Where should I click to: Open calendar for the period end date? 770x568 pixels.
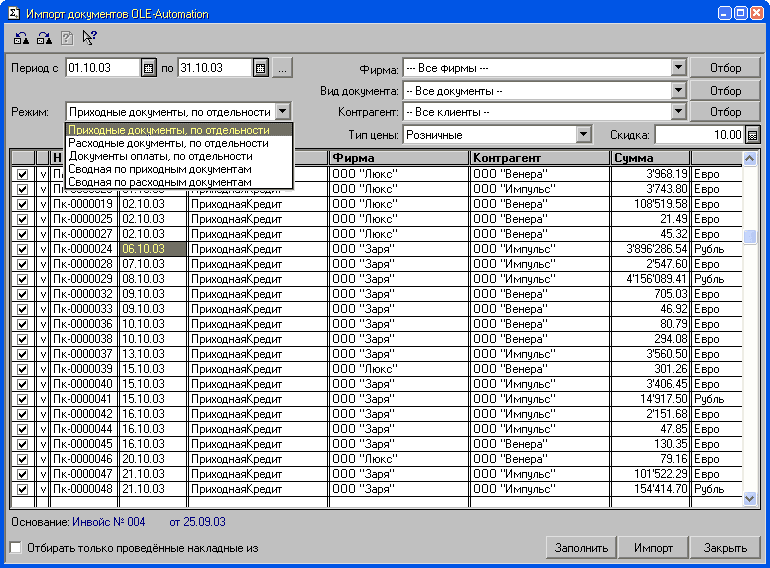coord(260,68)
